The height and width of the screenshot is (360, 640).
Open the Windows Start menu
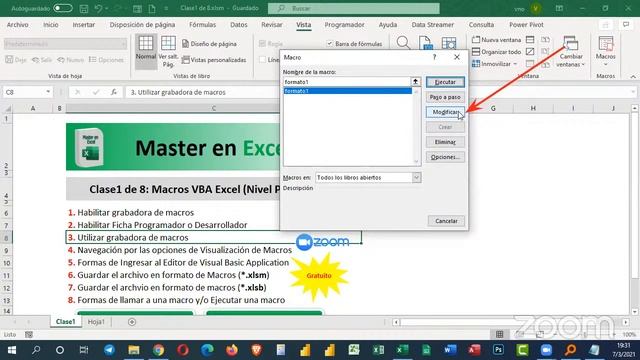[11, 350]
